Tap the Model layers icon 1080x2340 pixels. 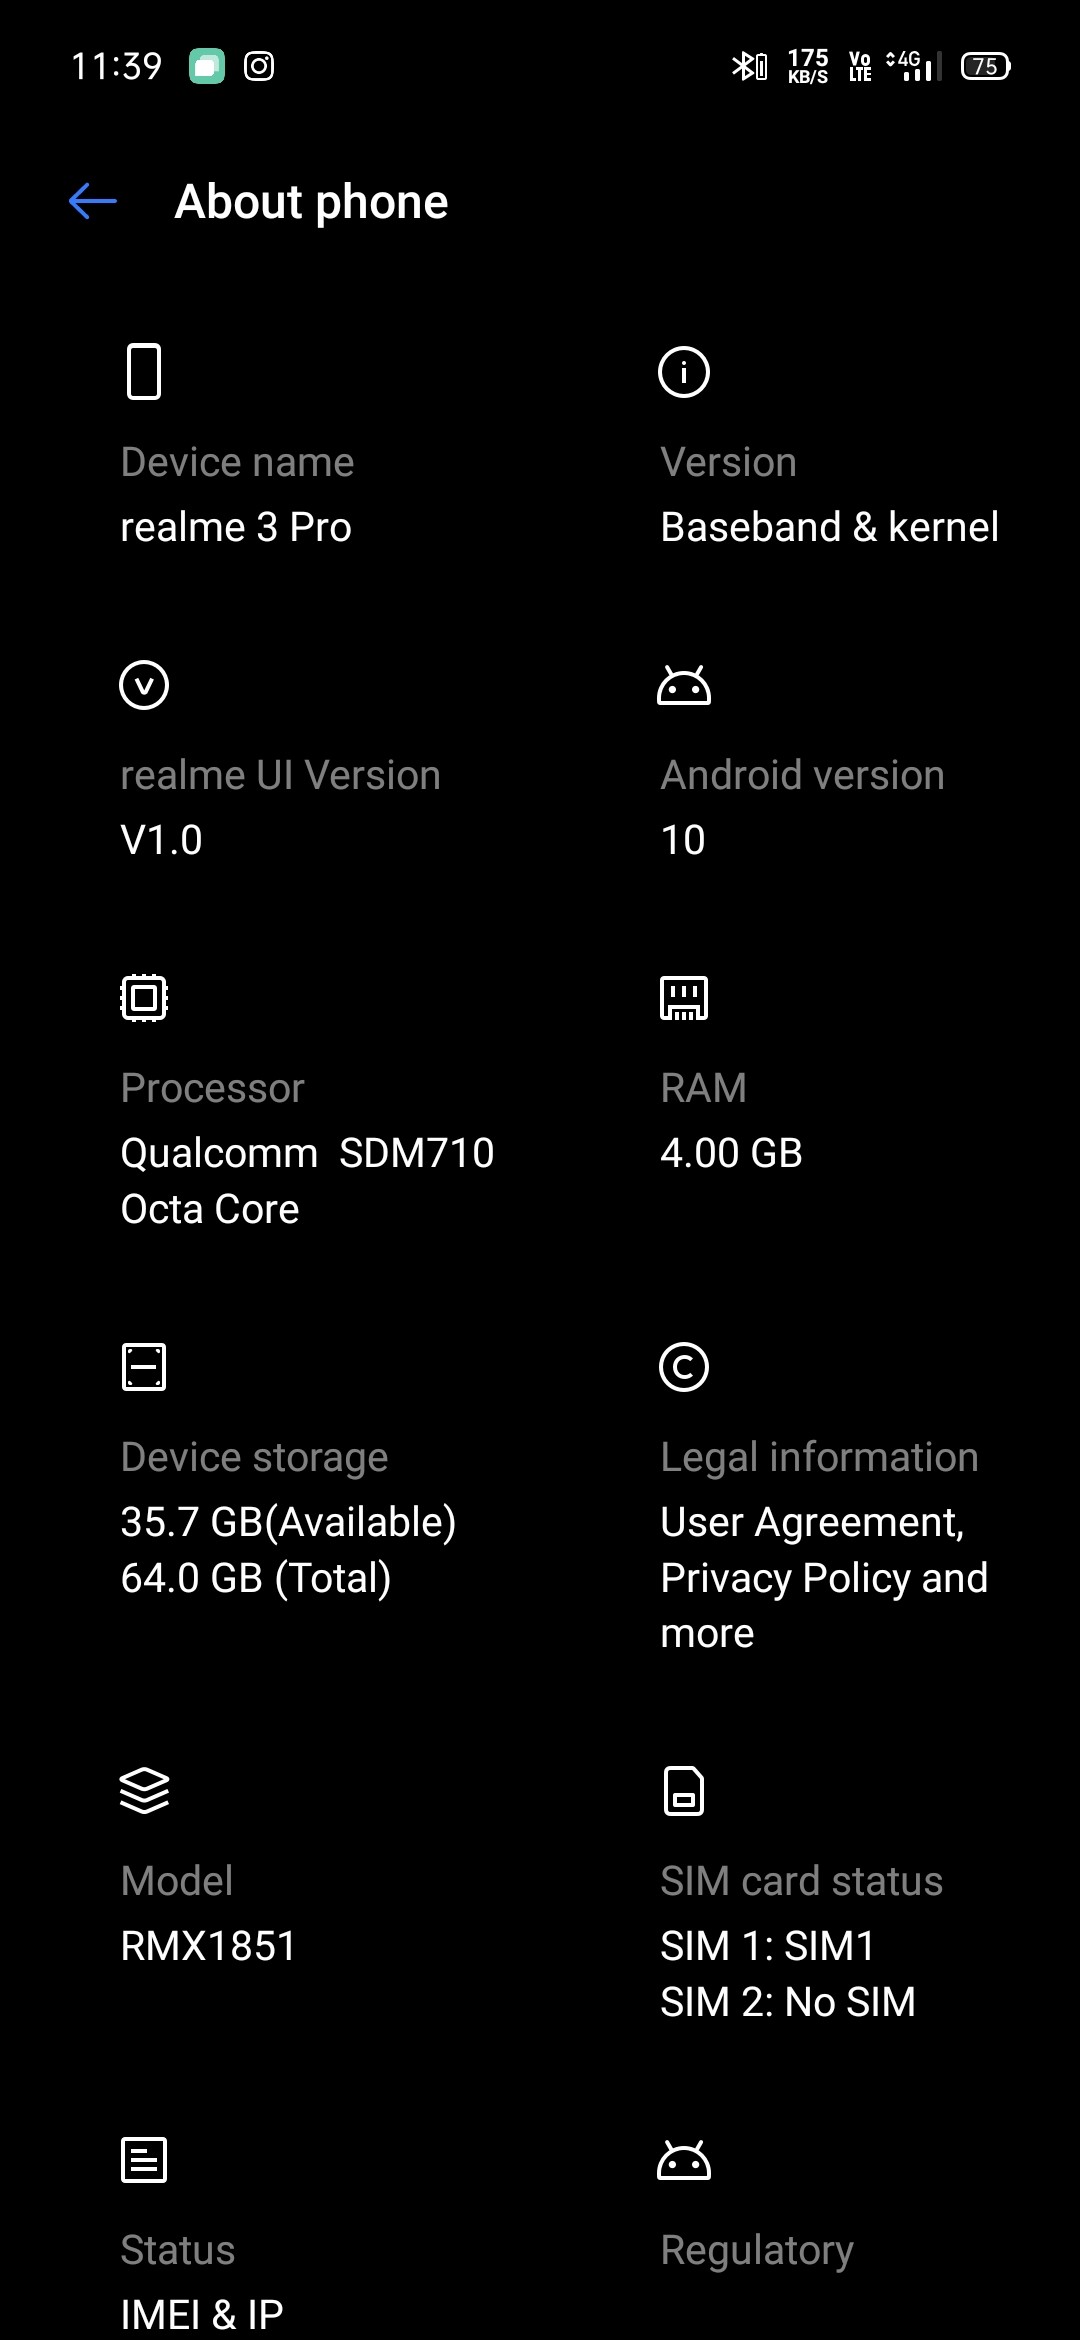point(144,1790)
